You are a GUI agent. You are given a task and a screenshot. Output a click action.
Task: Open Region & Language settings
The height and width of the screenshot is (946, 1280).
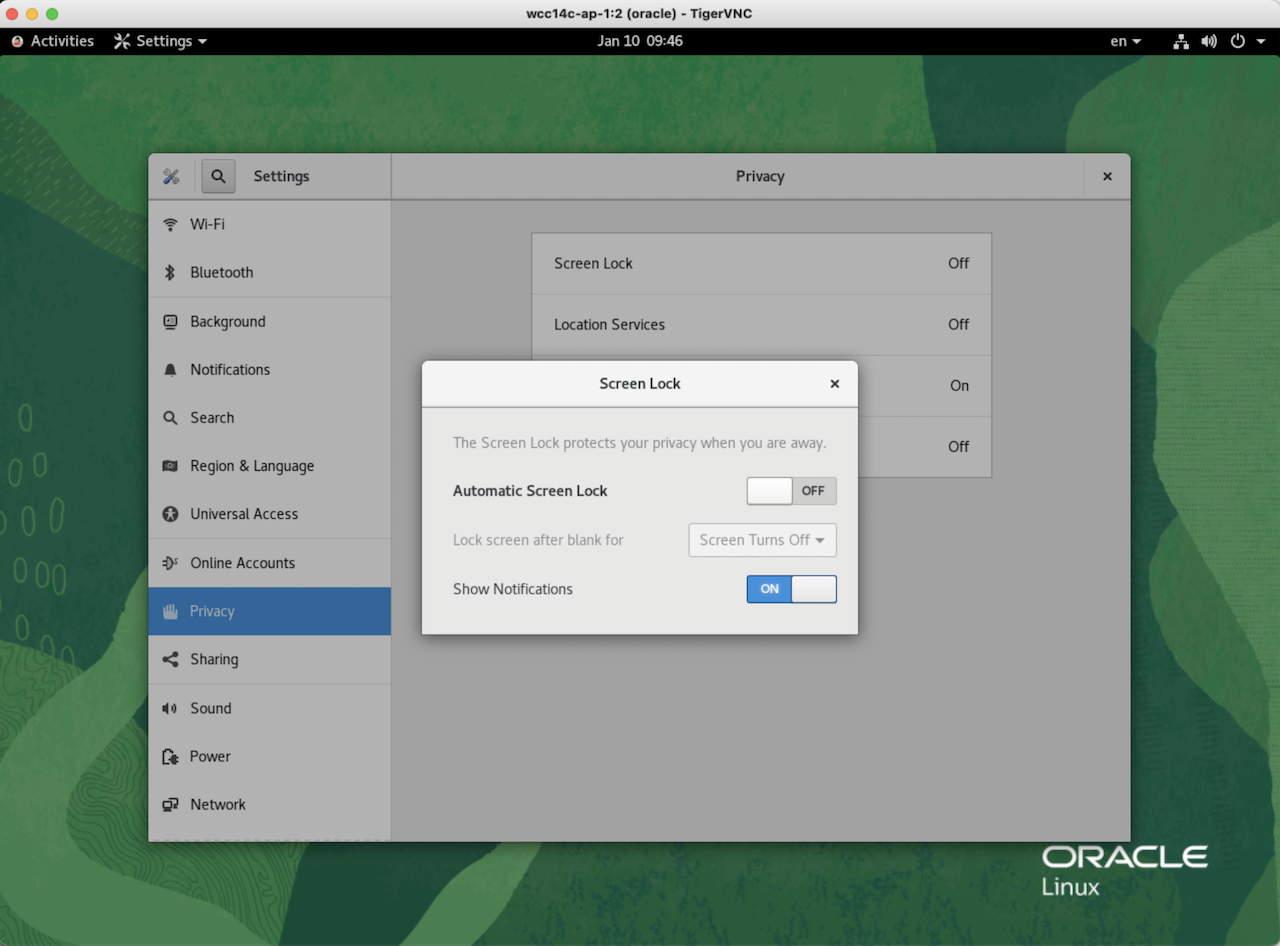coord(269,466)
